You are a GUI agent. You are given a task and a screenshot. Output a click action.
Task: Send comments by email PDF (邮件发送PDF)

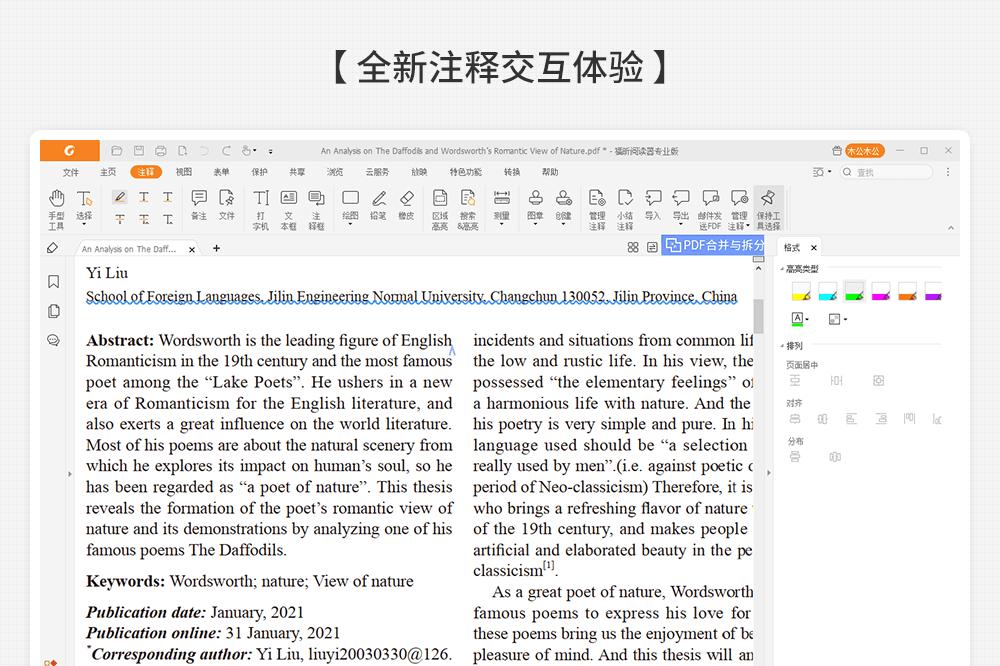point(710,209)
